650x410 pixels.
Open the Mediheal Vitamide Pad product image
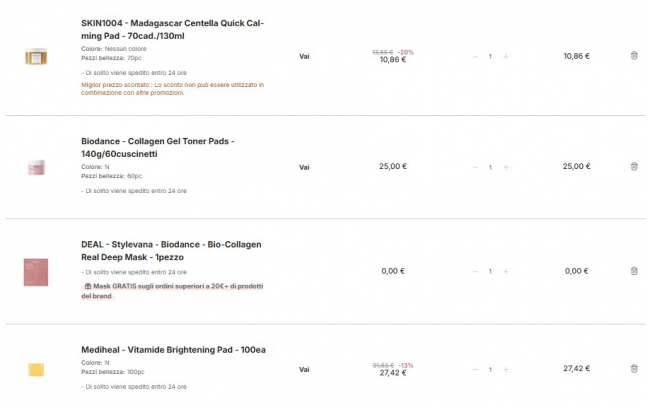(x=36, y=370)
